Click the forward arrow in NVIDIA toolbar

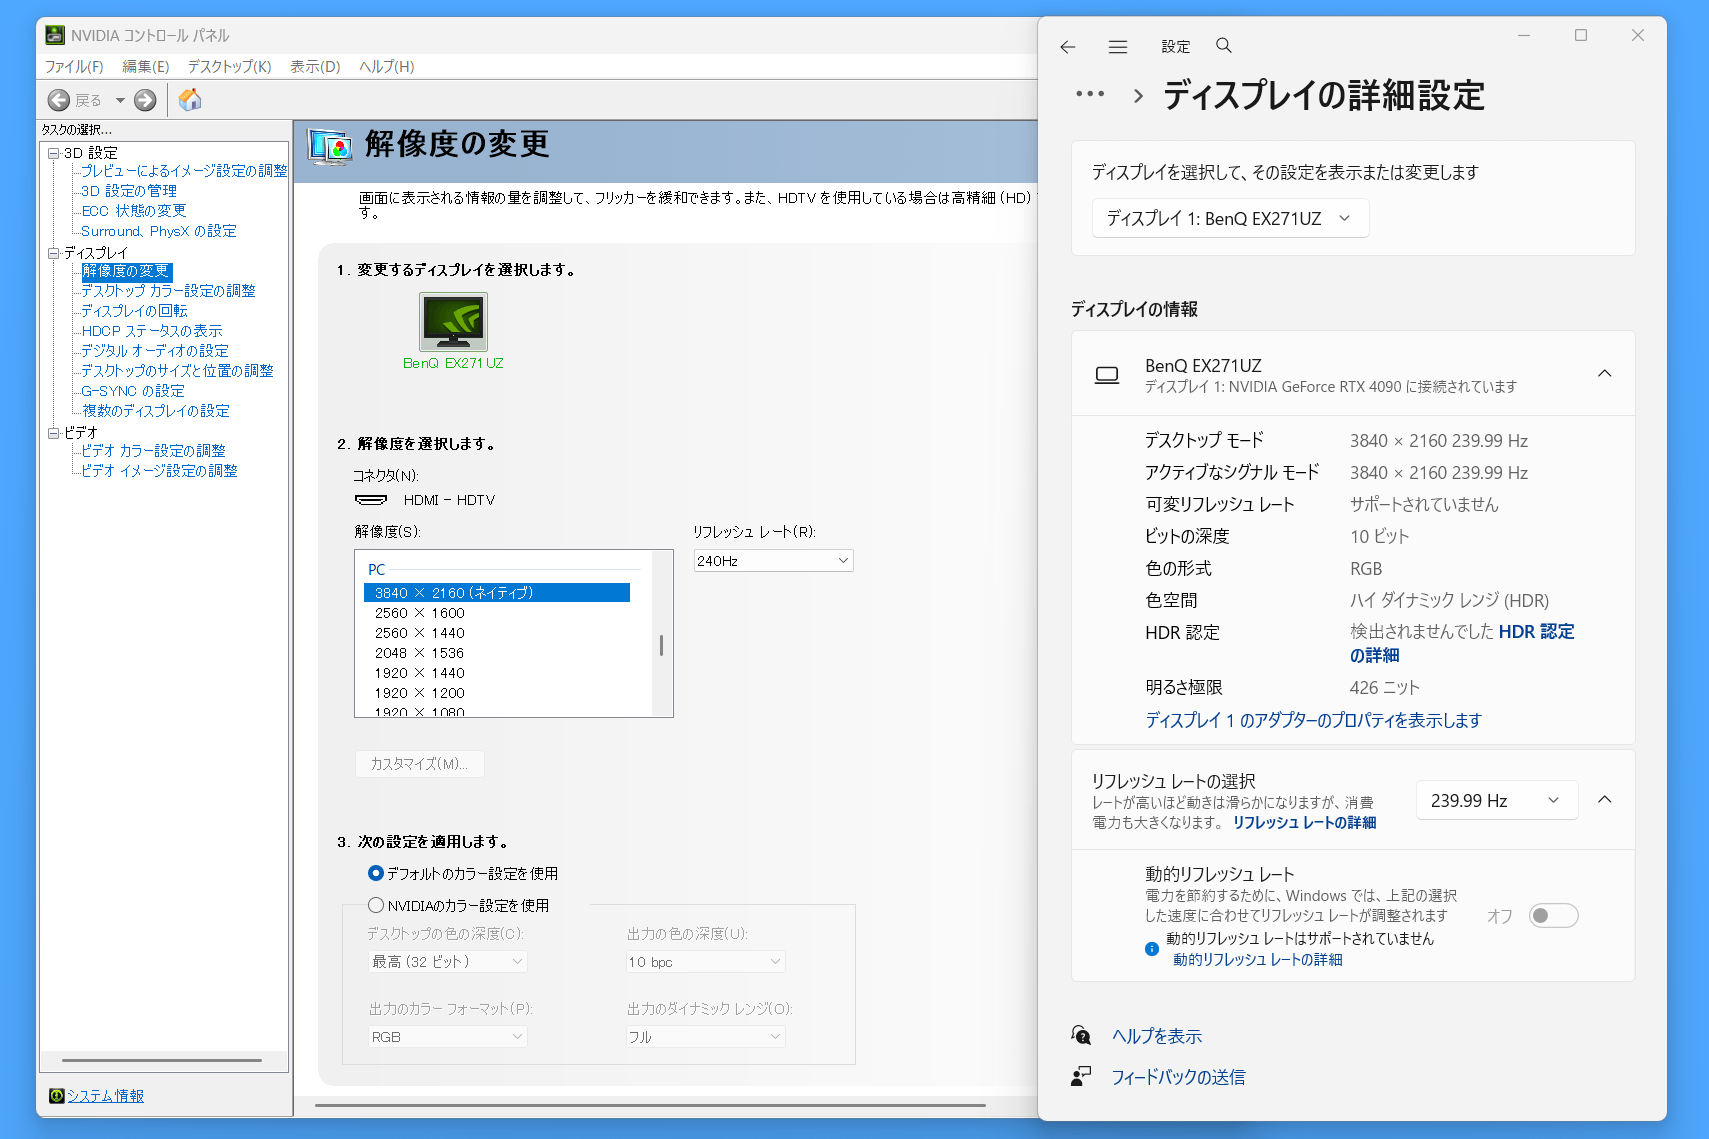(x=145, y=100)
